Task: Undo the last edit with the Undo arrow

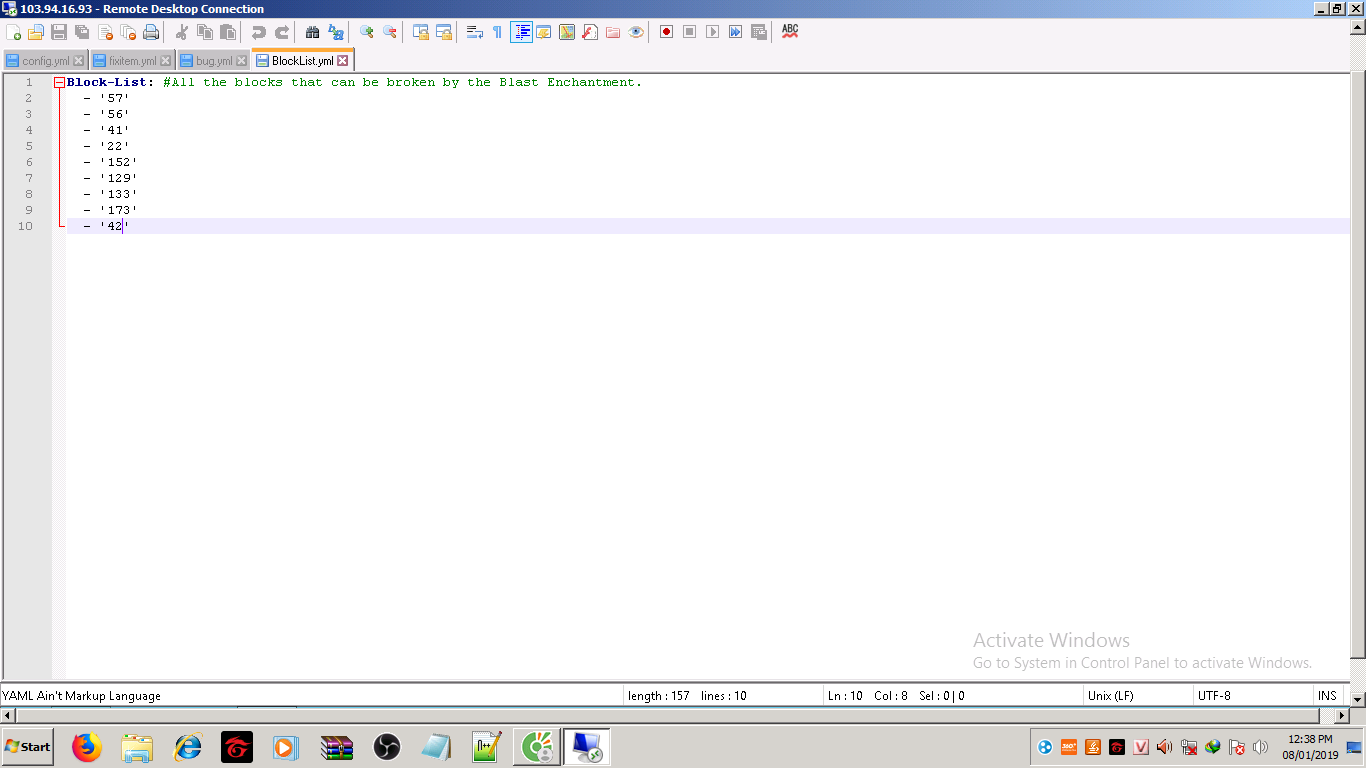Action: (x=259, y=32)
